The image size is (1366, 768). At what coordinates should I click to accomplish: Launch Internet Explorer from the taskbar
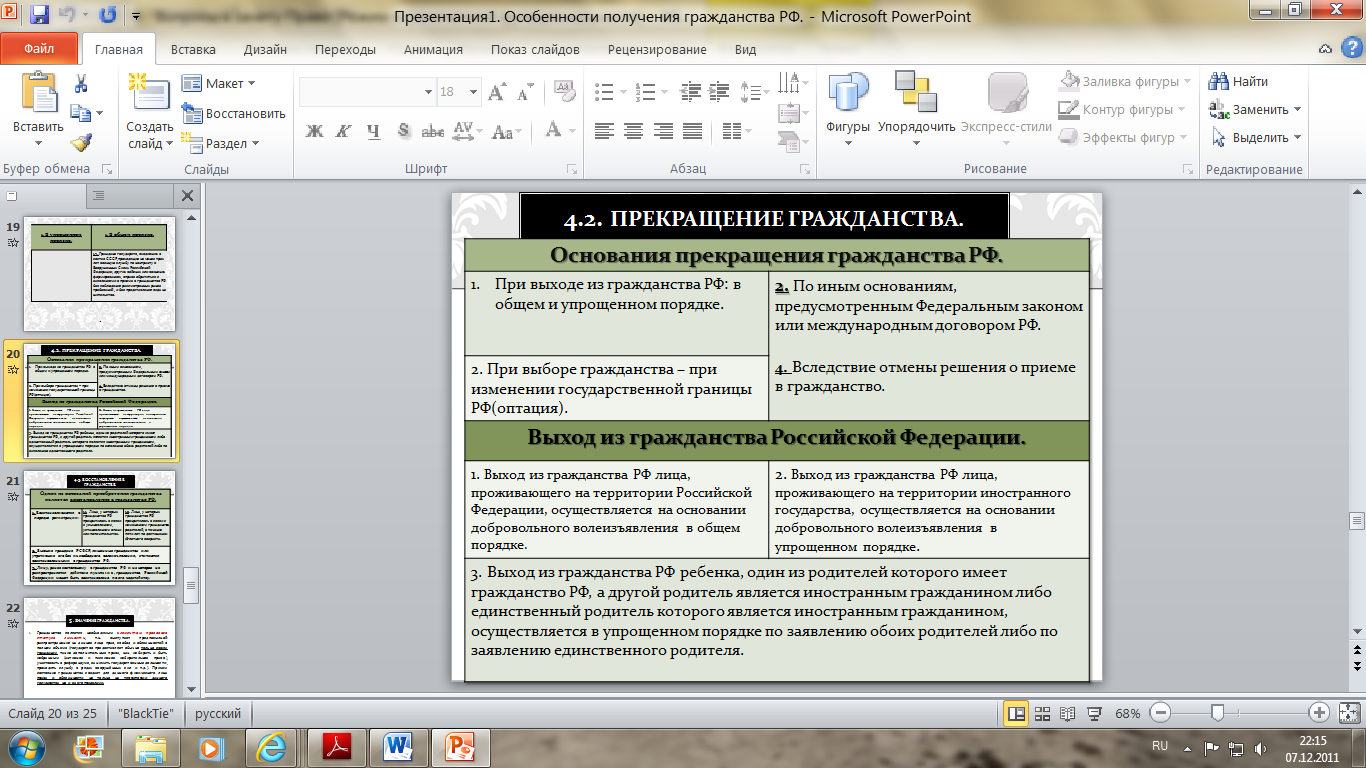[272, 746]
